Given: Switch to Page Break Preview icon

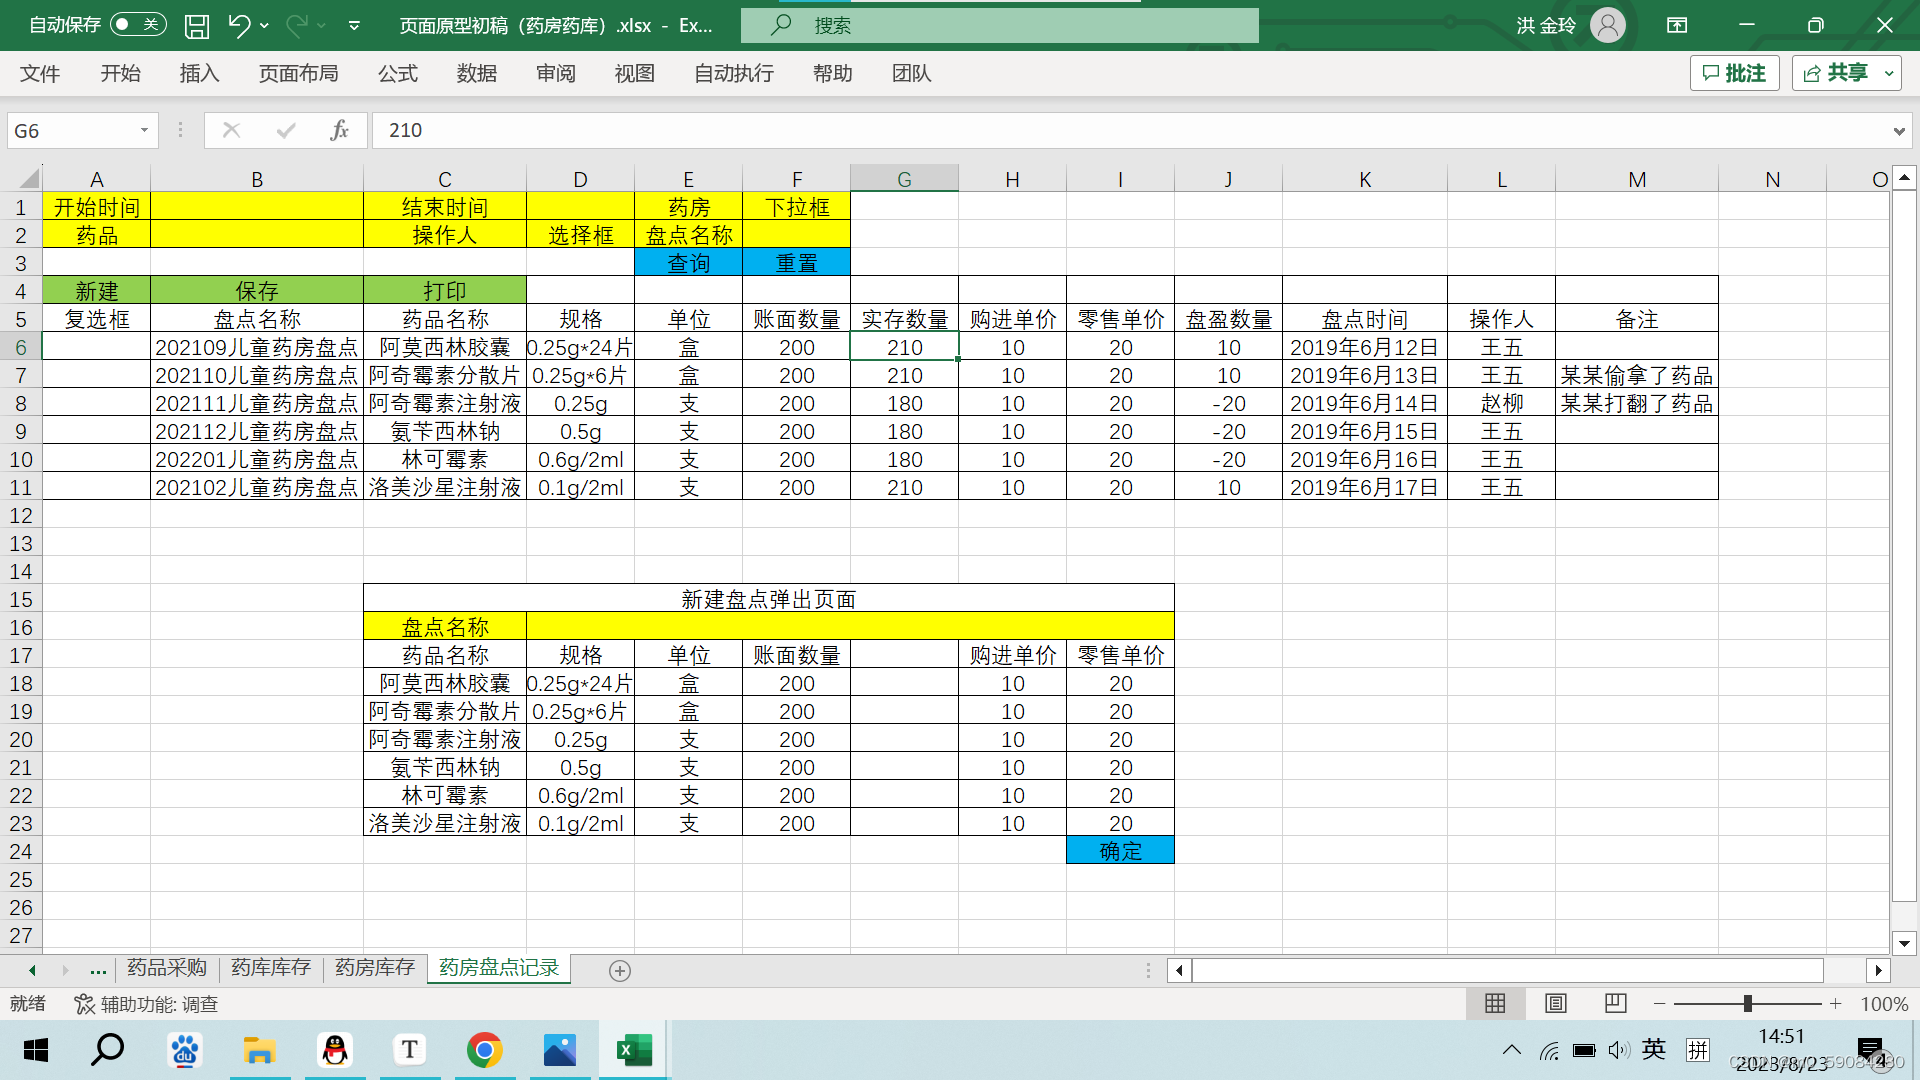Looking at the screenshot, I should click(x=1615, y=1003).
